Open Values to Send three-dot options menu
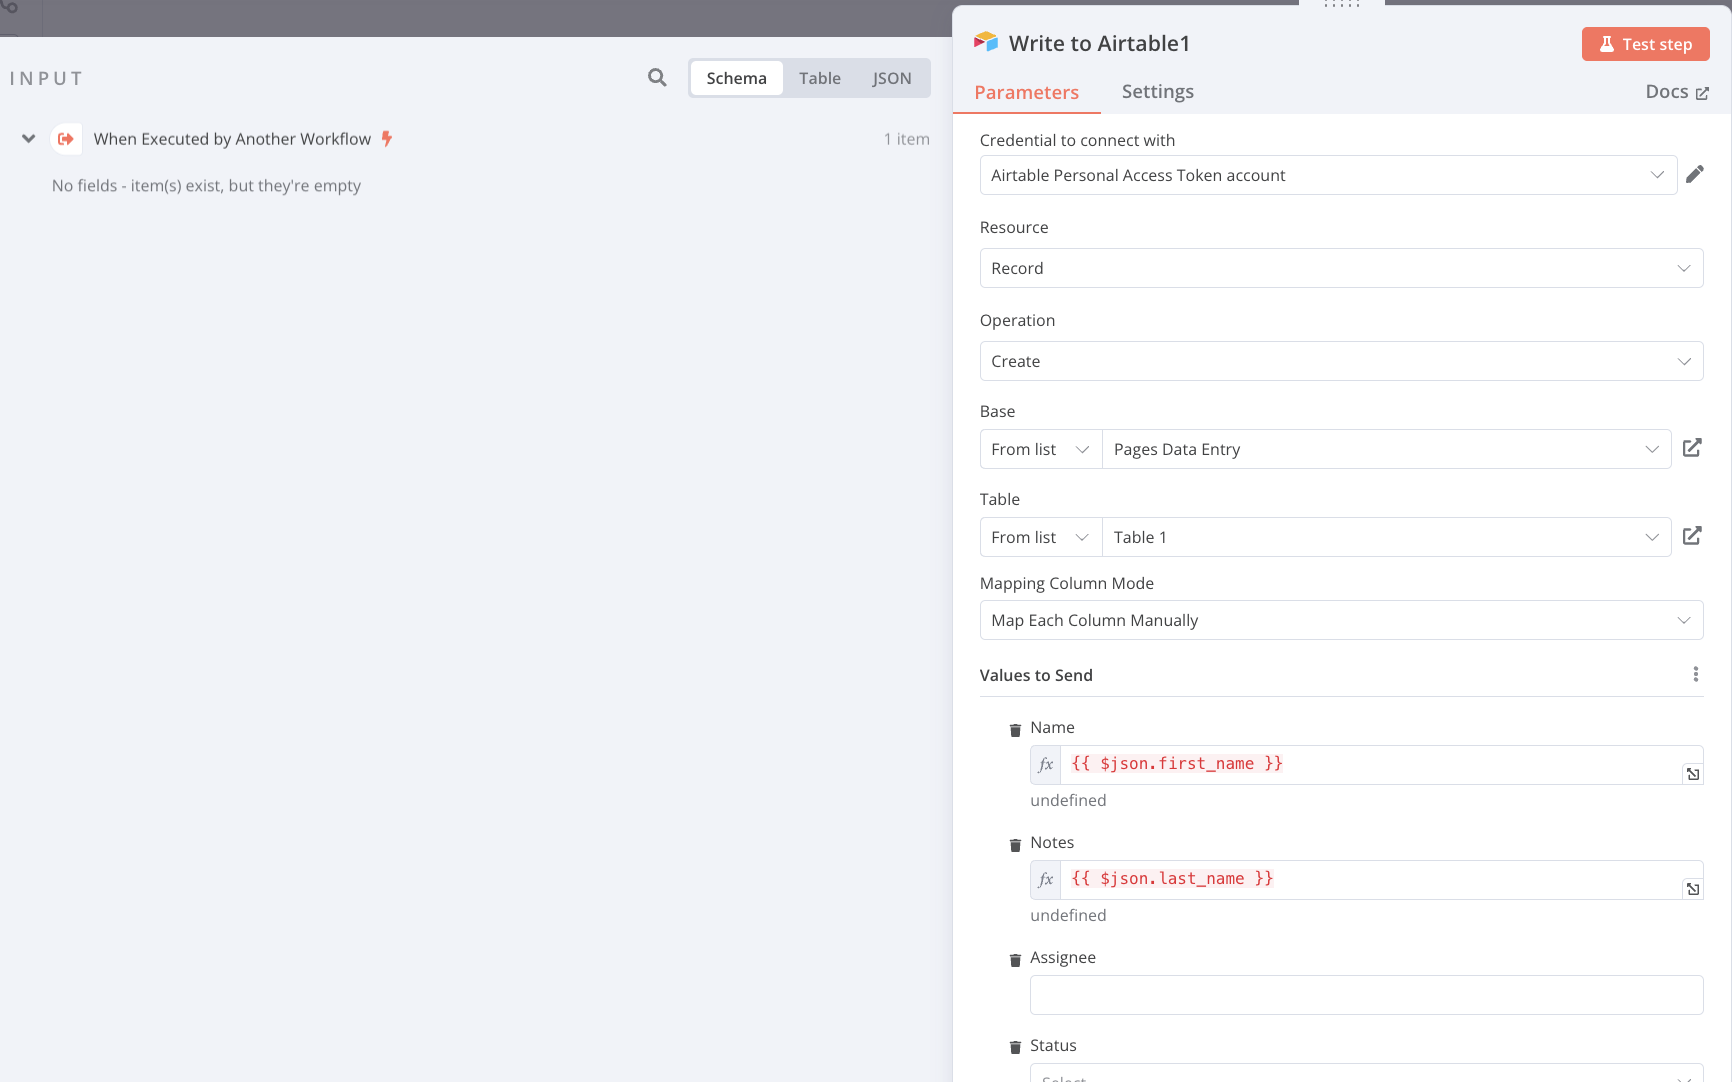1732x1082 pixels. tap(1695, 675)
